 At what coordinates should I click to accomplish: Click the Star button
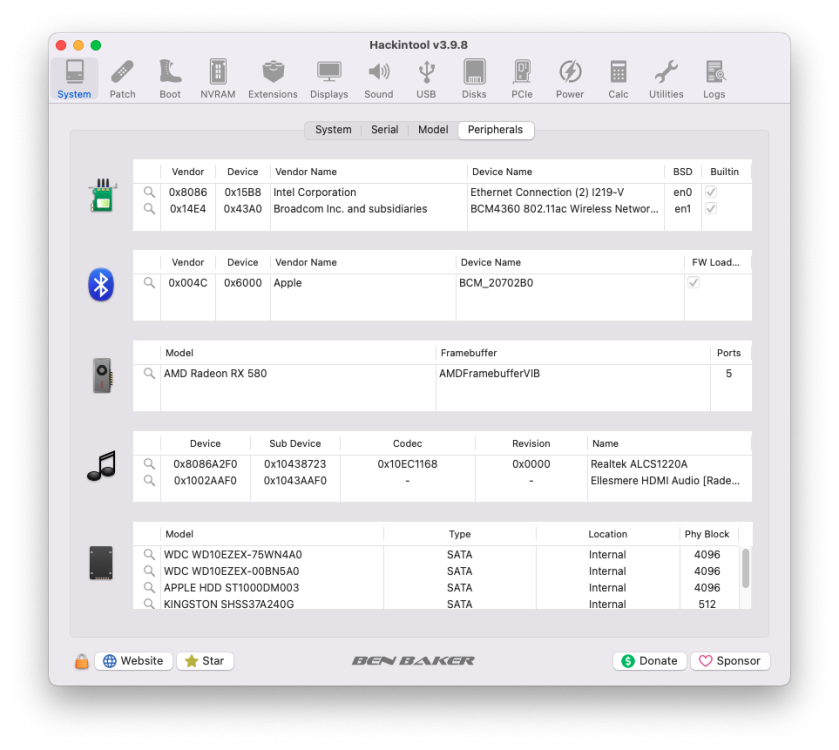click(205, 661)
